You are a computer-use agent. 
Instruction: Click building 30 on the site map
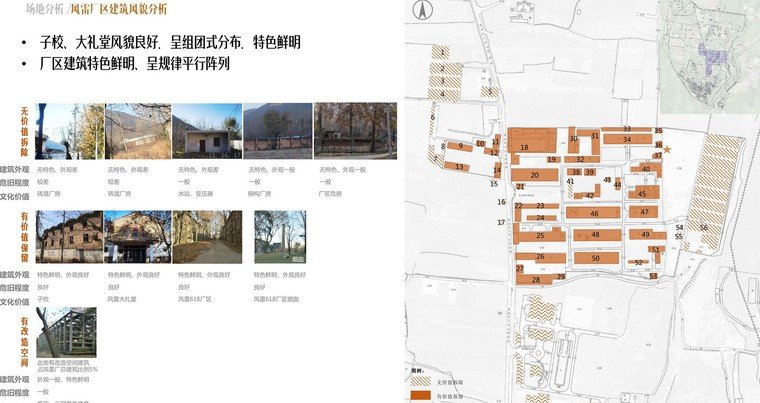[x=573, y=139]
